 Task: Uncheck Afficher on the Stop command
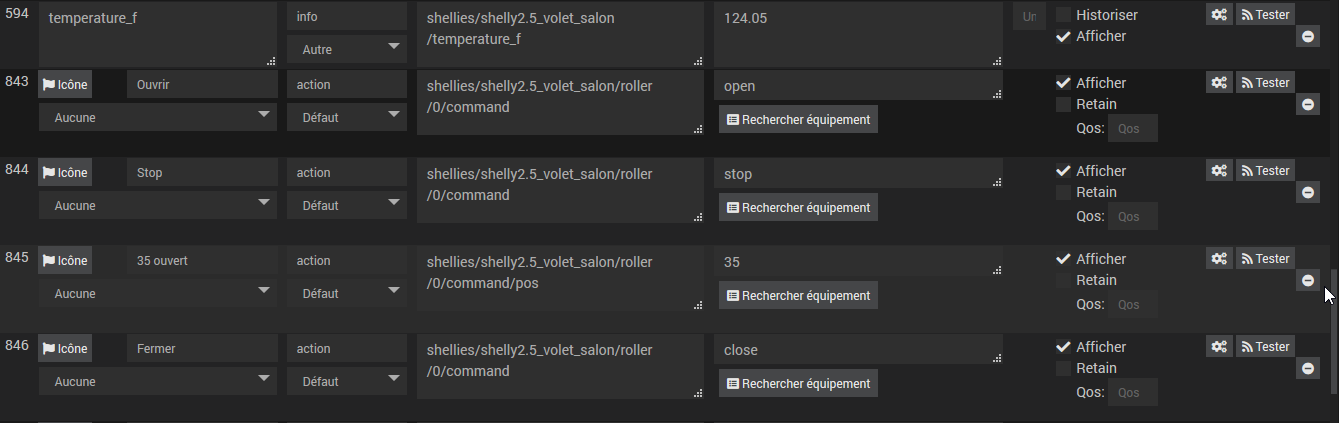coord(1064,171)
